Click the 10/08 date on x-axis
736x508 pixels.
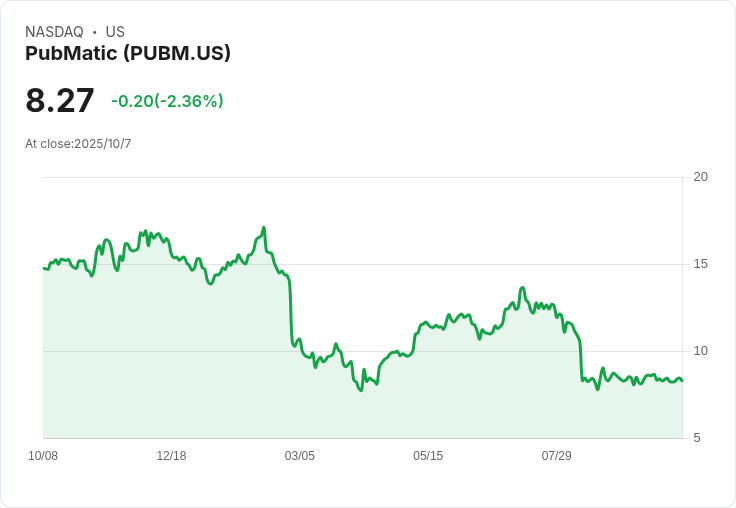point(43,456)
